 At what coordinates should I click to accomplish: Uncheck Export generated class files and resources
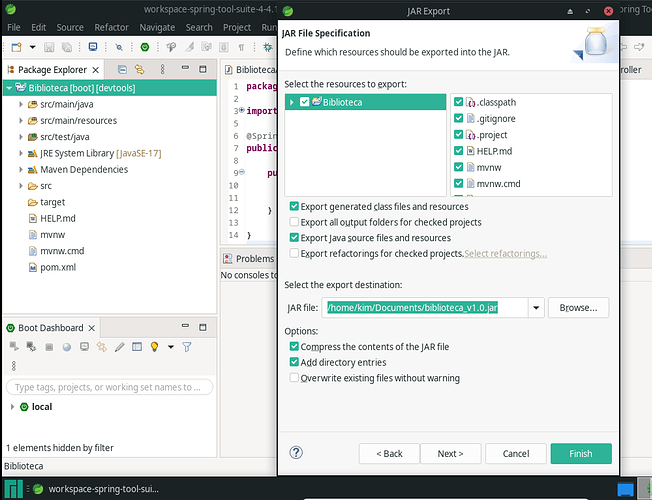click(294, 206)
